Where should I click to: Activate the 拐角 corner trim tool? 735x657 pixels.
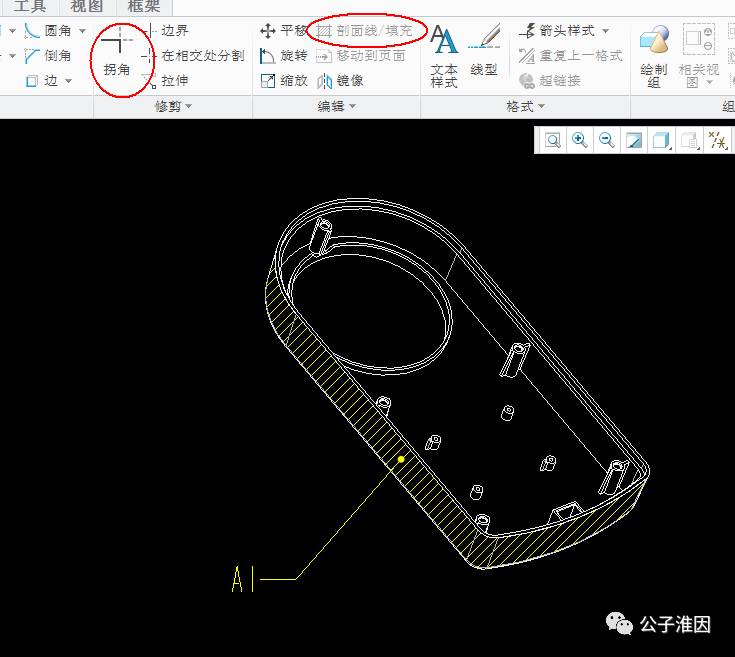(117, 52)
